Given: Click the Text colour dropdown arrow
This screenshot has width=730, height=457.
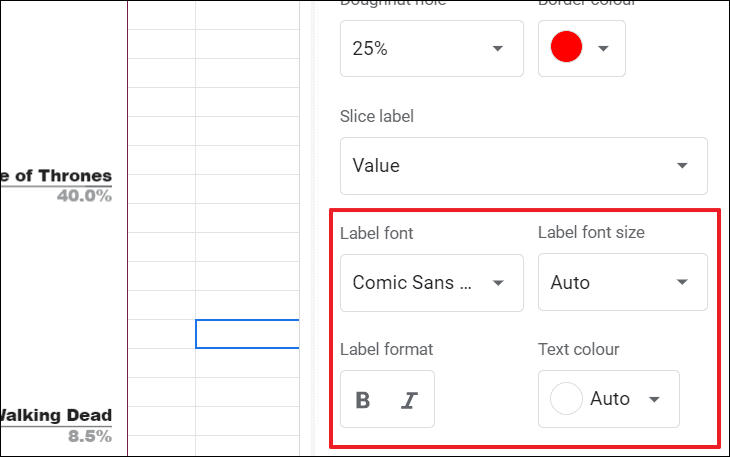Looking at the screenshot, I should click(x=654, y=399).
